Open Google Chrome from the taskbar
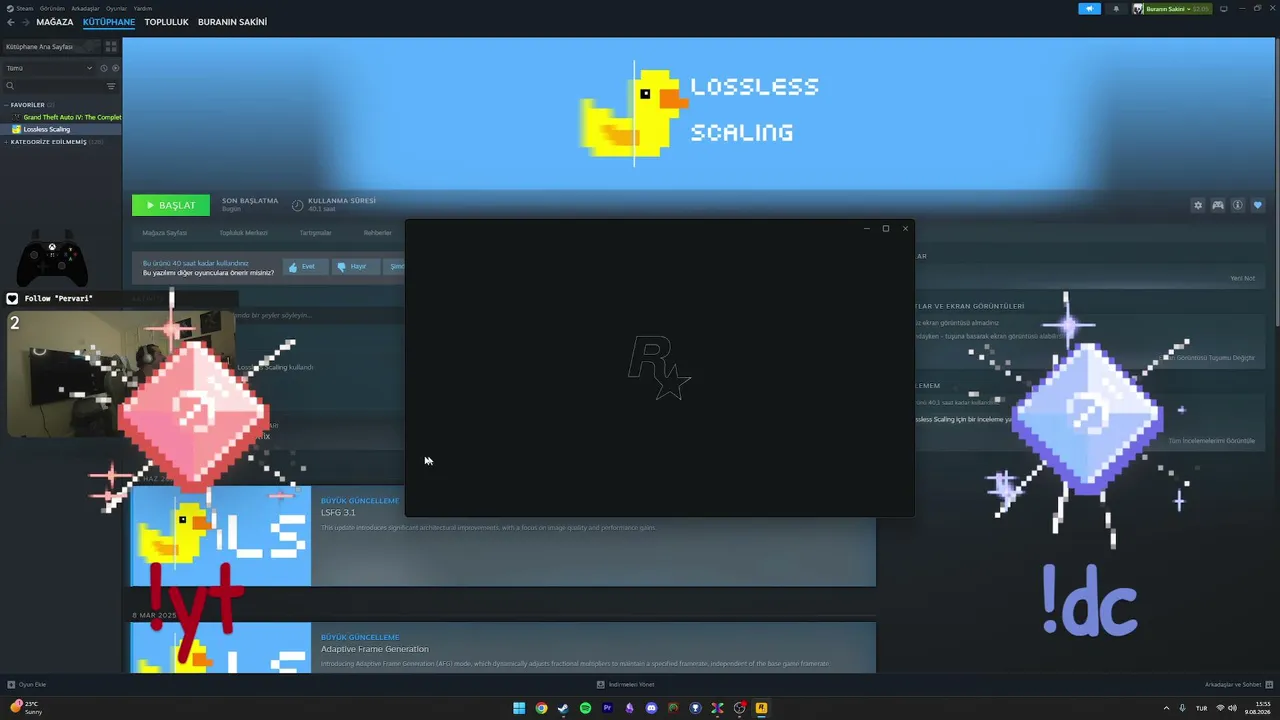 click(541, 708)
